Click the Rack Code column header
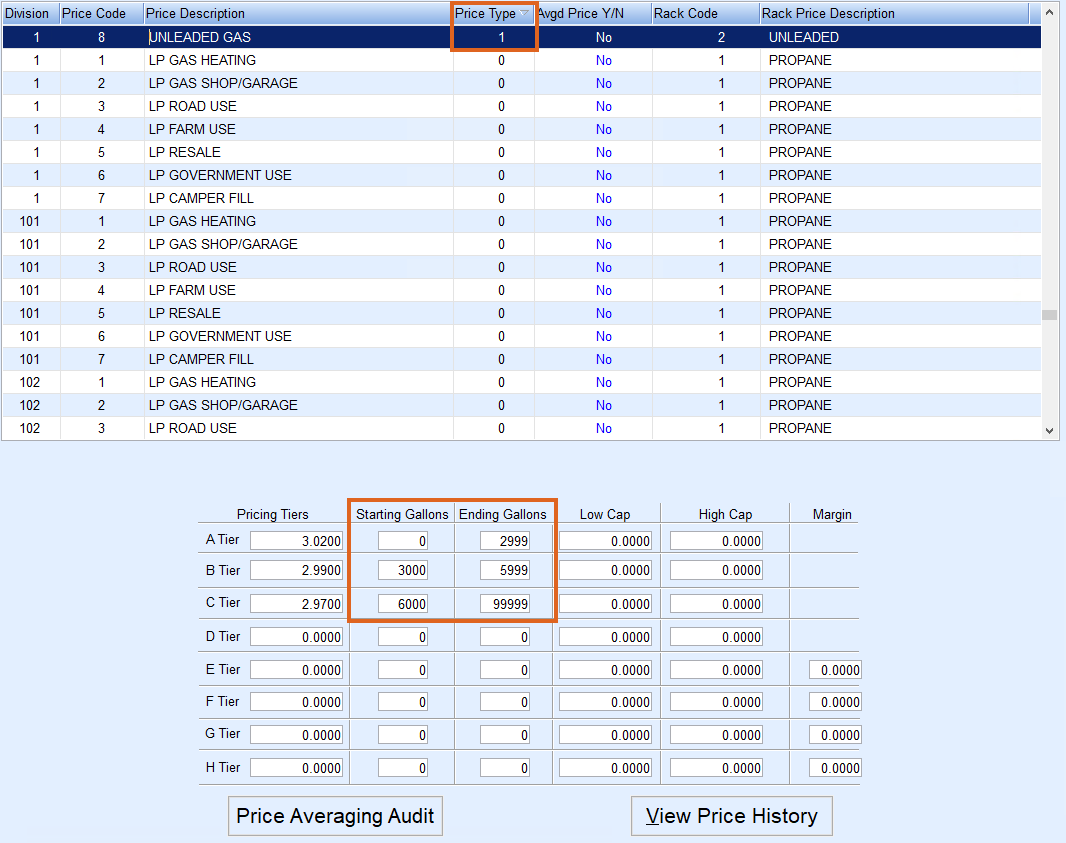Screen dimensions: 1066x843 706,14
